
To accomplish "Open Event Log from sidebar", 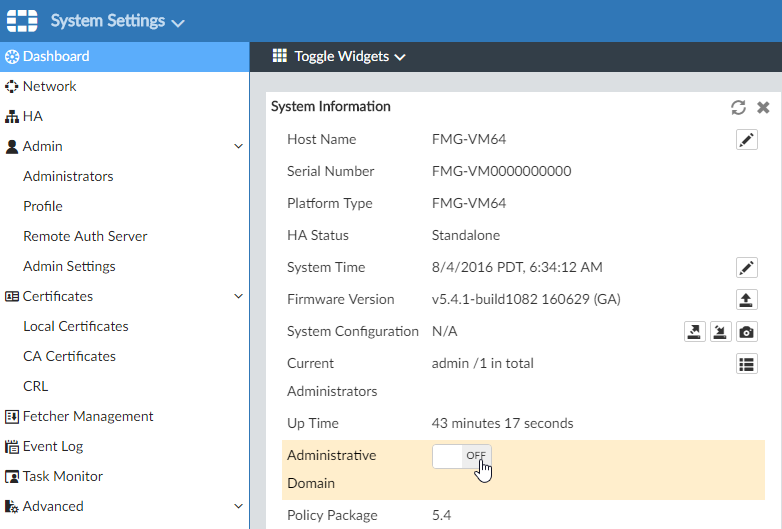I will click(53, 447).
